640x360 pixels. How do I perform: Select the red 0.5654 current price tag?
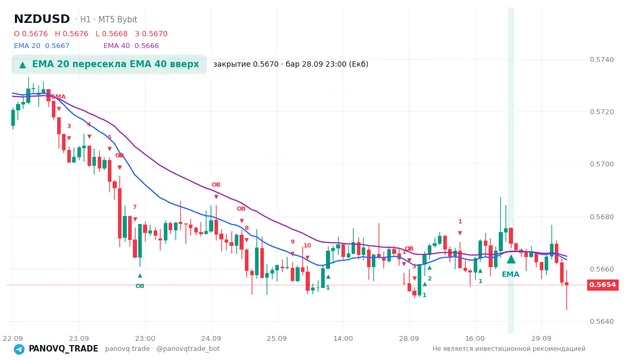click(x=603, y=284)
